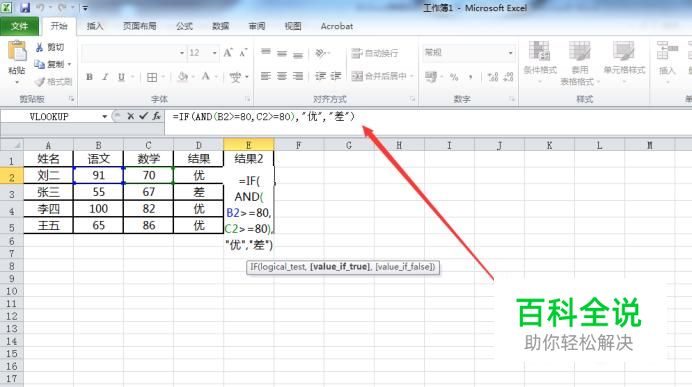This screenshot has height=387, width=692.
Task: Toggle Bold formatting
Action: [90, 77]
